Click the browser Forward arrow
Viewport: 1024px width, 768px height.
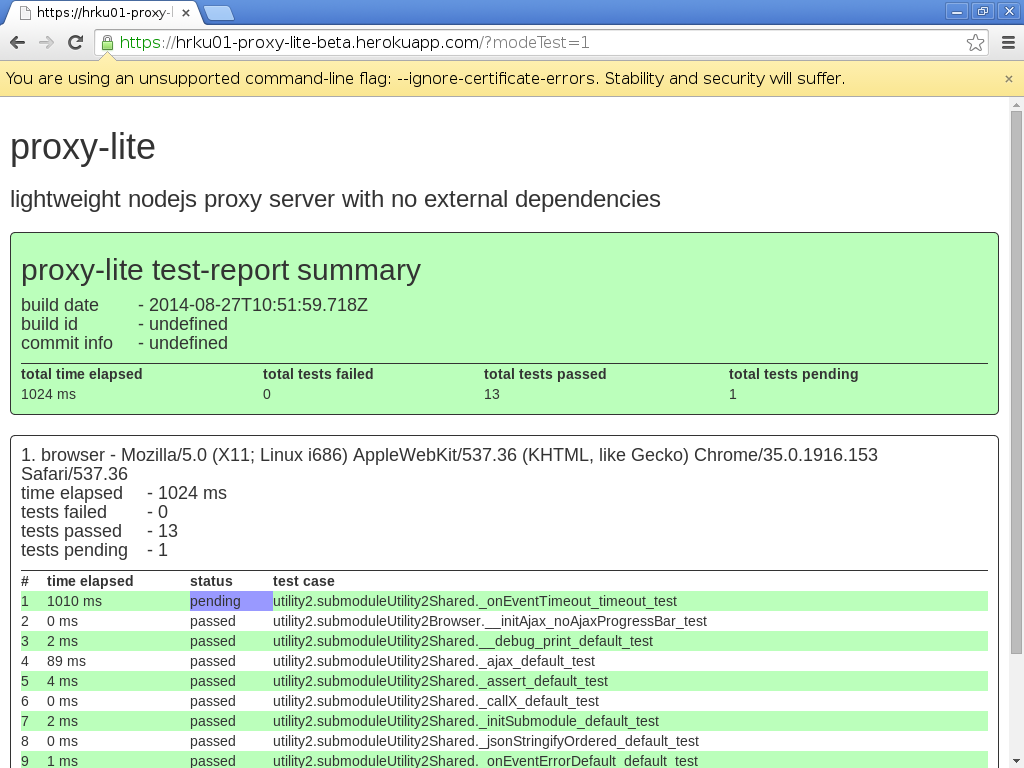pyautogui.click(x=46, y=42)
